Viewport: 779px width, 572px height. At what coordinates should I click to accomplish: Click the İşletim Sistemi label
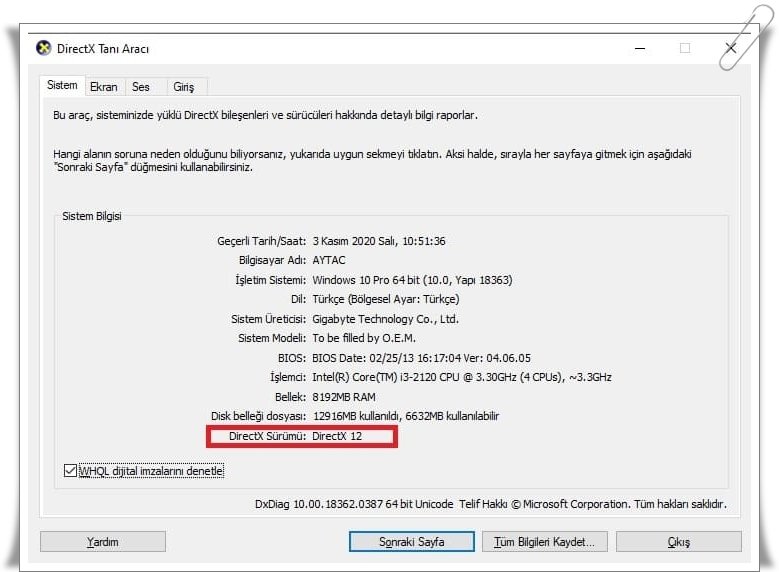pyautogui.click(x=270, y=280)
